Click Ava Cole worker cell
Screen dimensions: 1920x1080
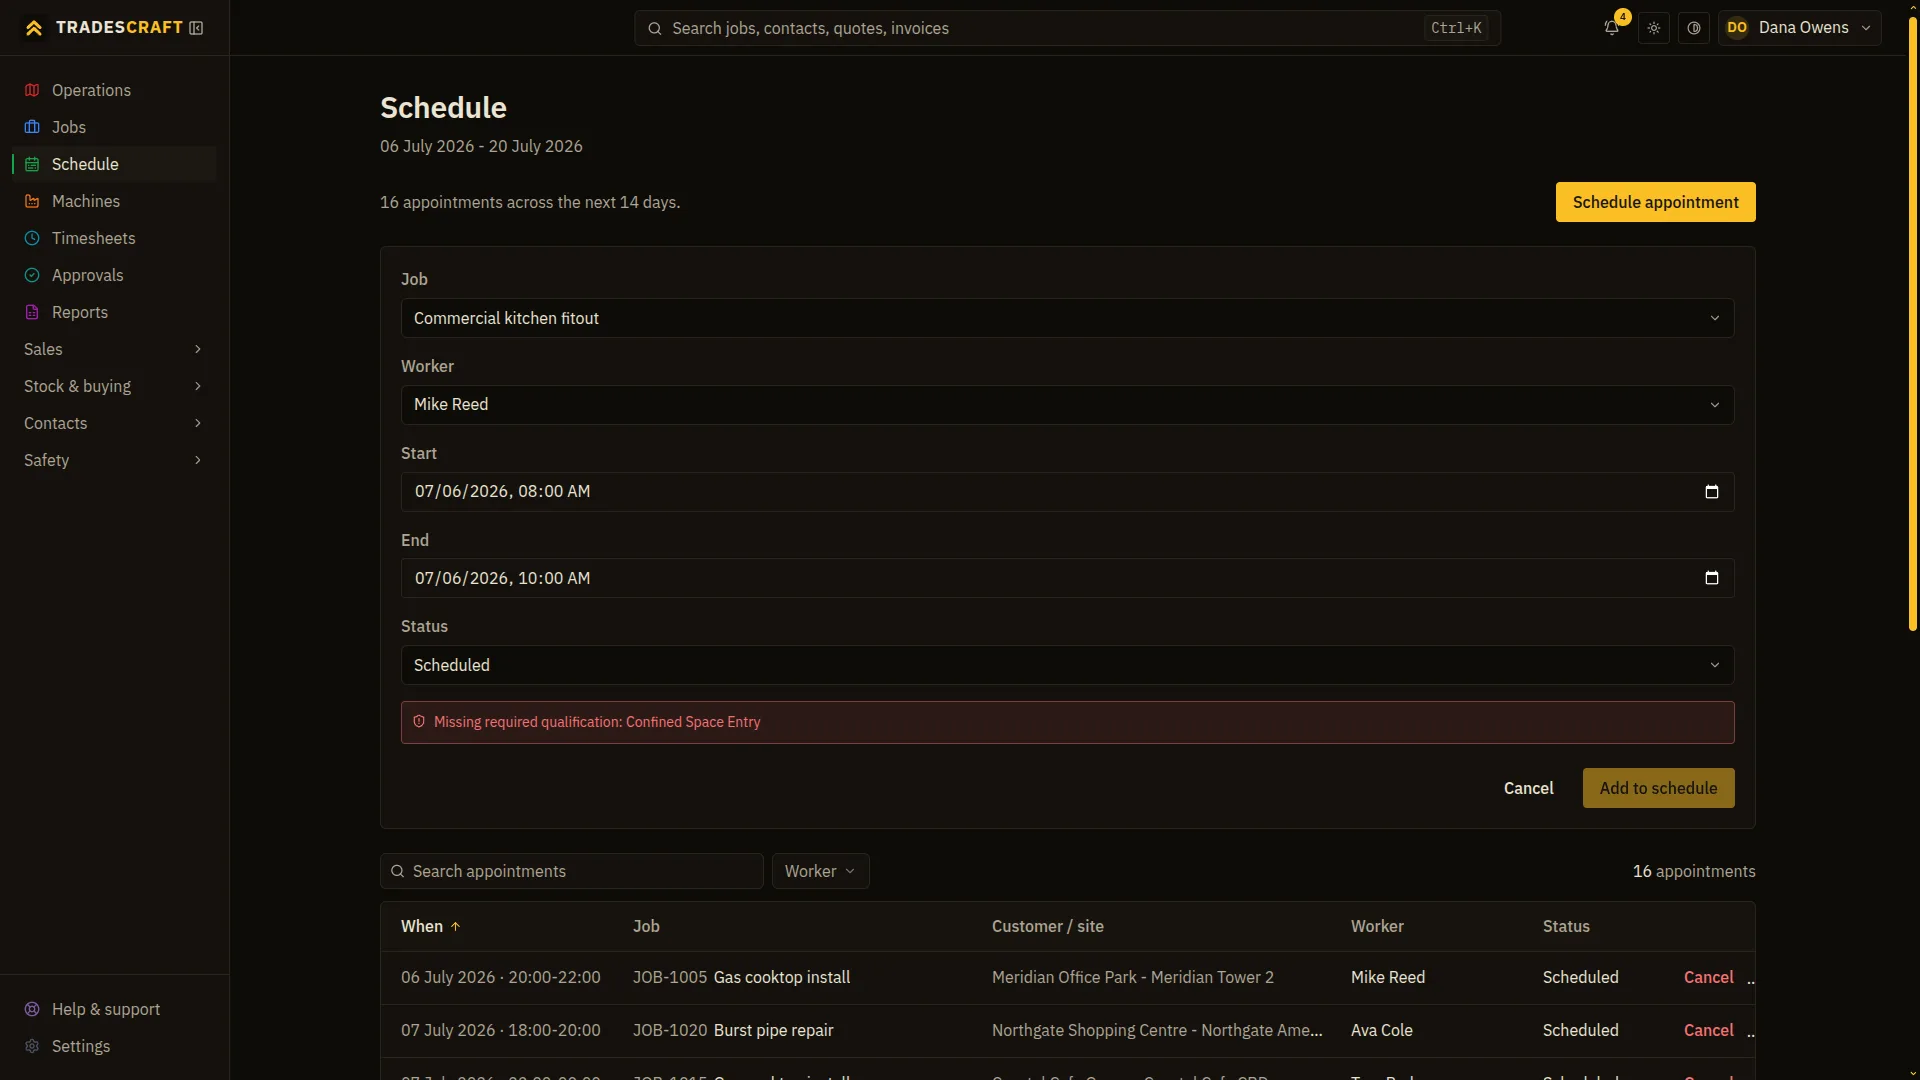1381,1030
